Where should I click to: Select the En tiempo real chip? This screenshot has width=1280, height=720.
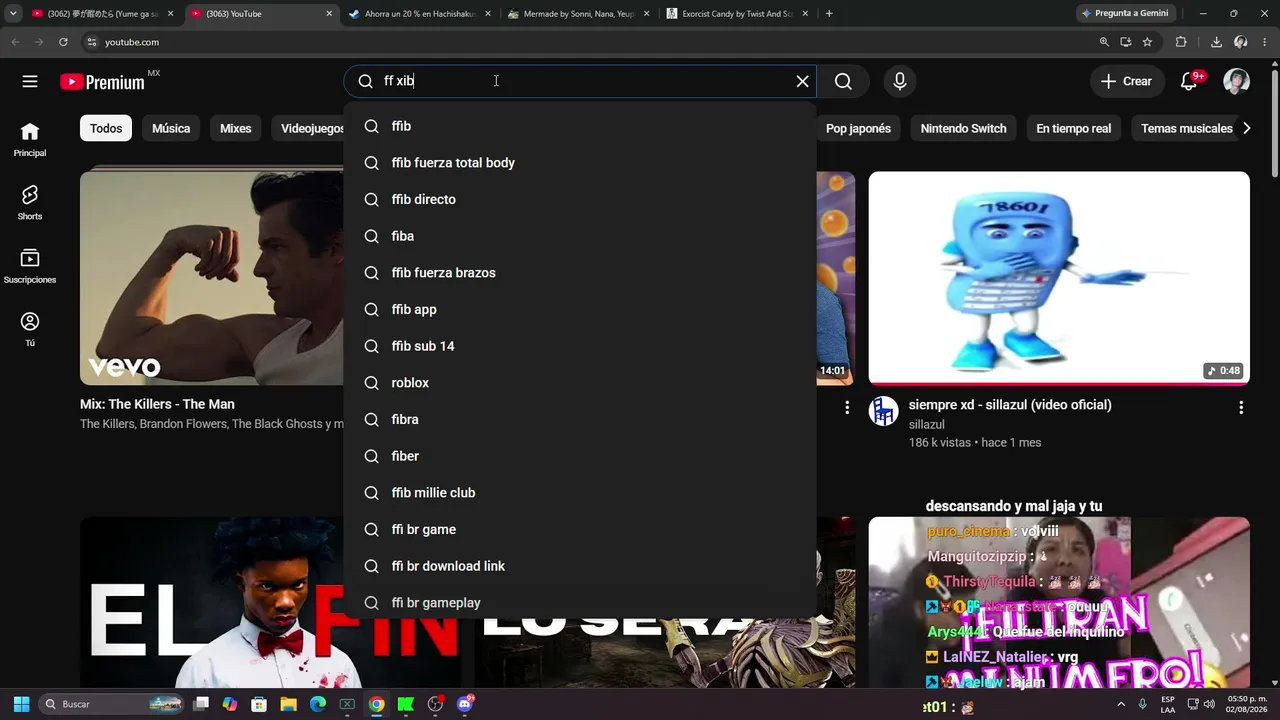pyautogui.click(x=1074, y=128)
